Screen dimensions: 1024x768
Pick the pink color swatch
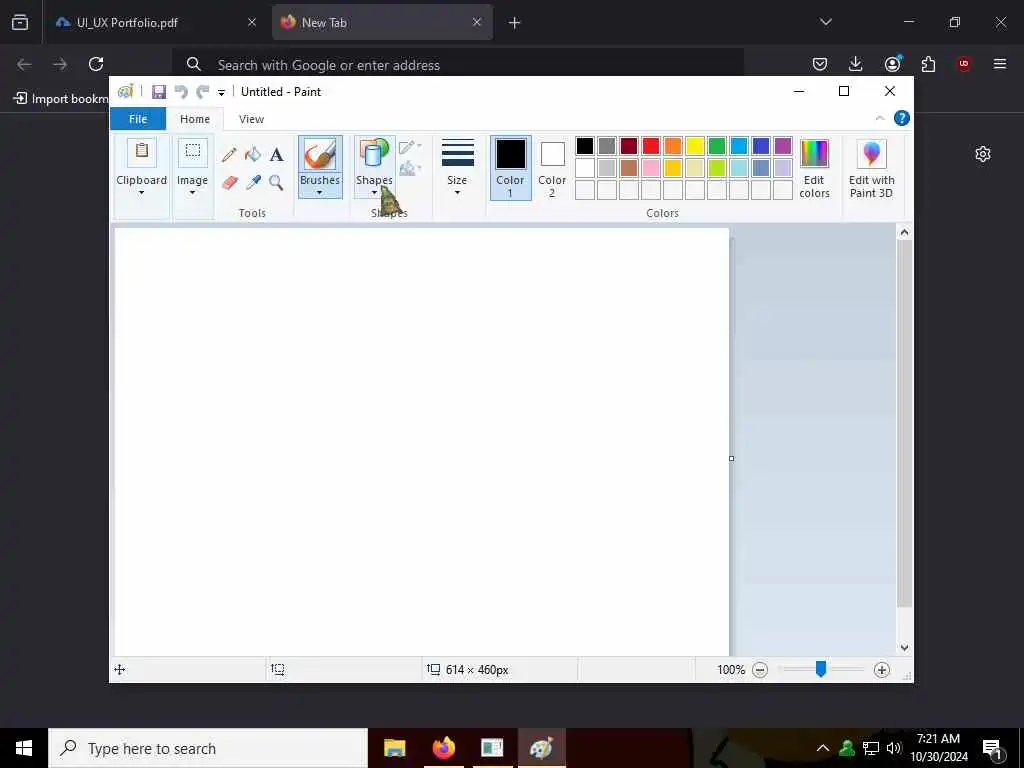[650, 168]
